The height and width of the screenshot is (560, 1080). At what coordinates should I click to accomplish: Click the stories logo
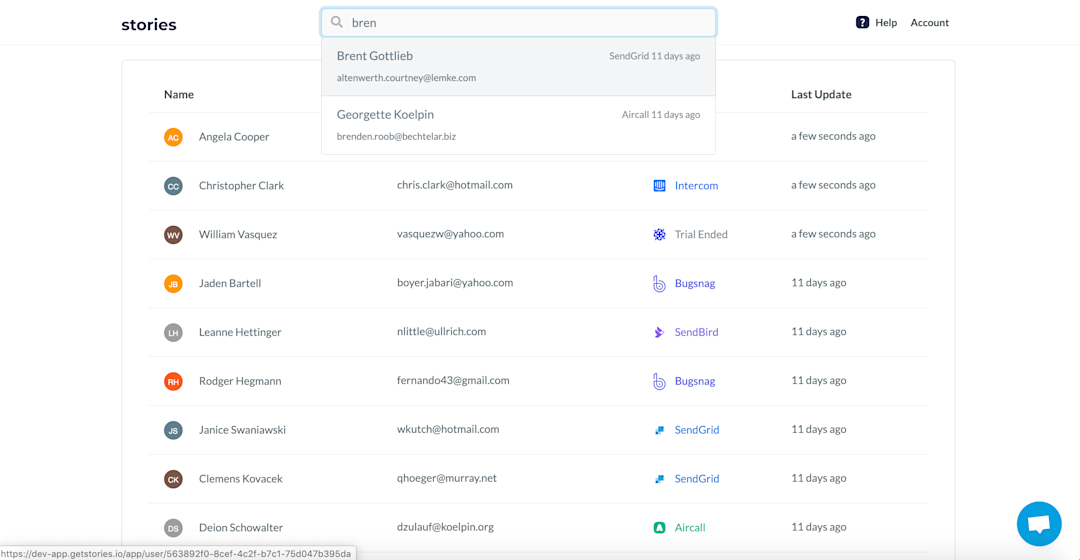pos(149,25)
